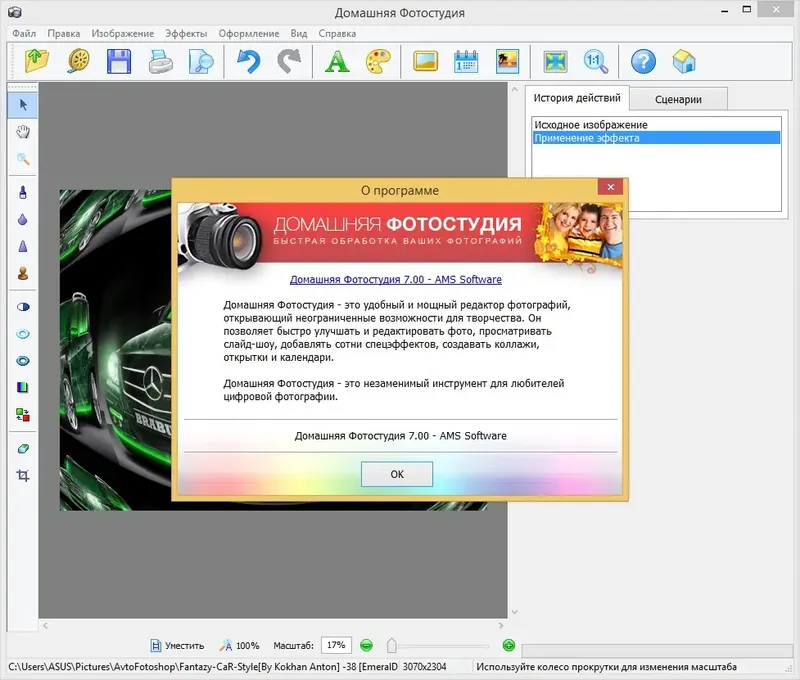Open the Справка menu
The image size is (800, 680).
(337, 33)
